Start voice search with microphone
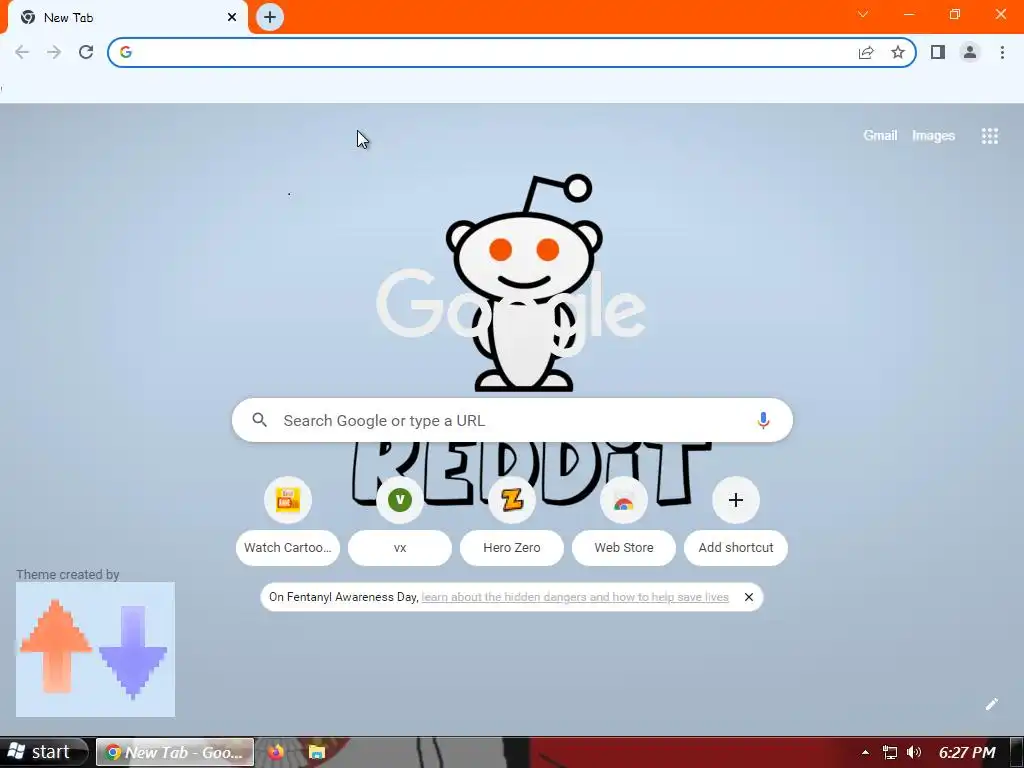 pyautogui.click(x=763, y=420)
